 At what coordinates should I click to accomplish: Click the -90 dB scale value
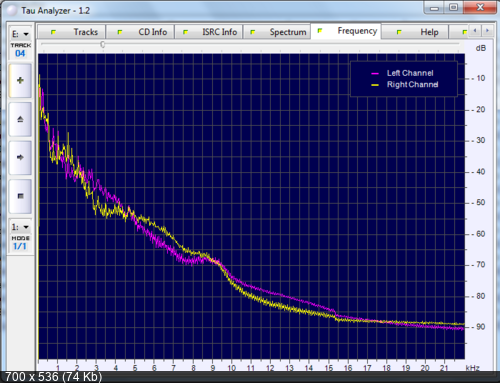pos(479,327)
